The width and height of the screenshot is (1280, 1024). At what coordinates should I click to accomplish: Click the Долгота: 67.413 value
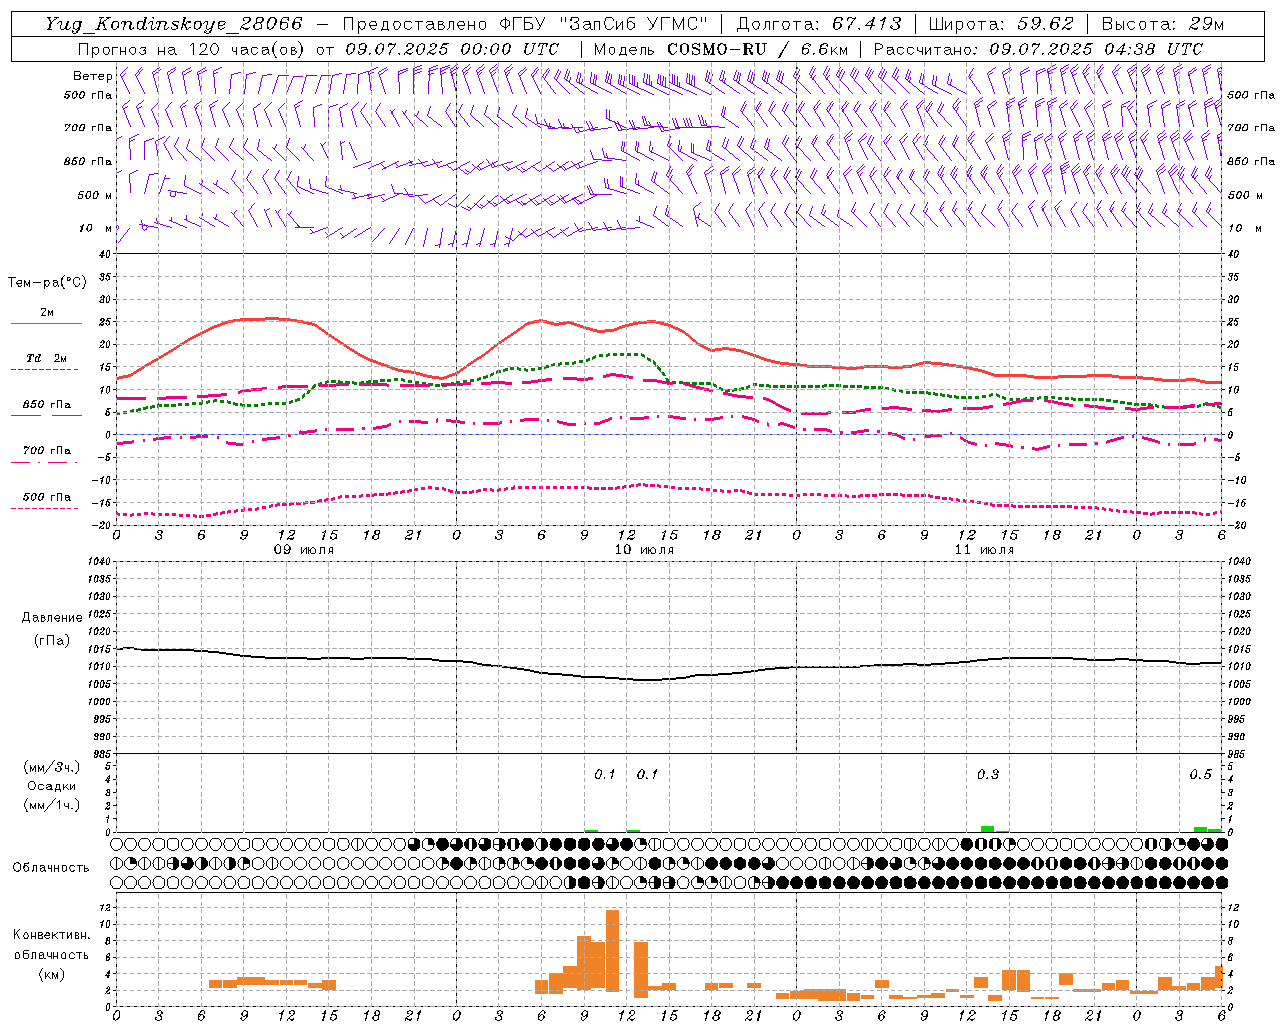click(819, 24)
